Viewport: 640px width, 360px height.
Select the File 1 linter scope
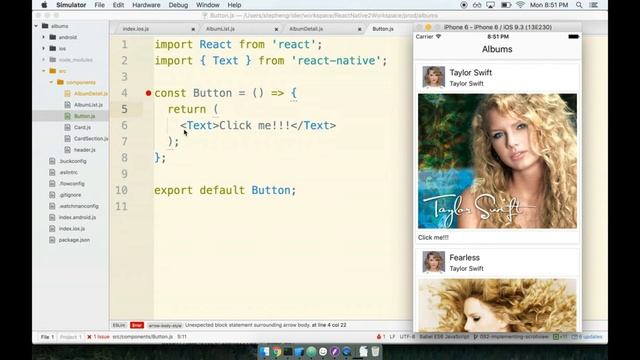point(47,337)
